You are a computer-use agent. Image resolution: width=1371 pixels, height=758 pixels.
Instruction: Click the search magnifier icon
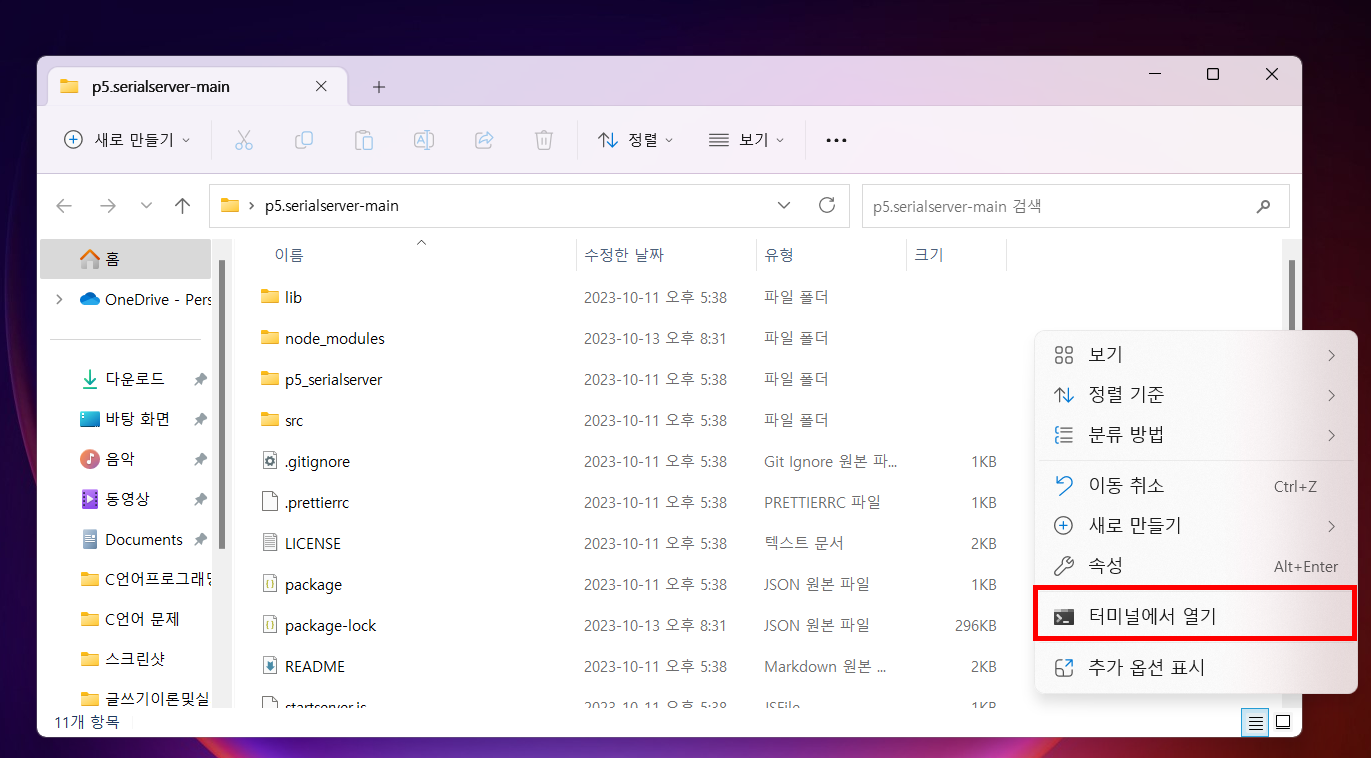point(1264,207)
